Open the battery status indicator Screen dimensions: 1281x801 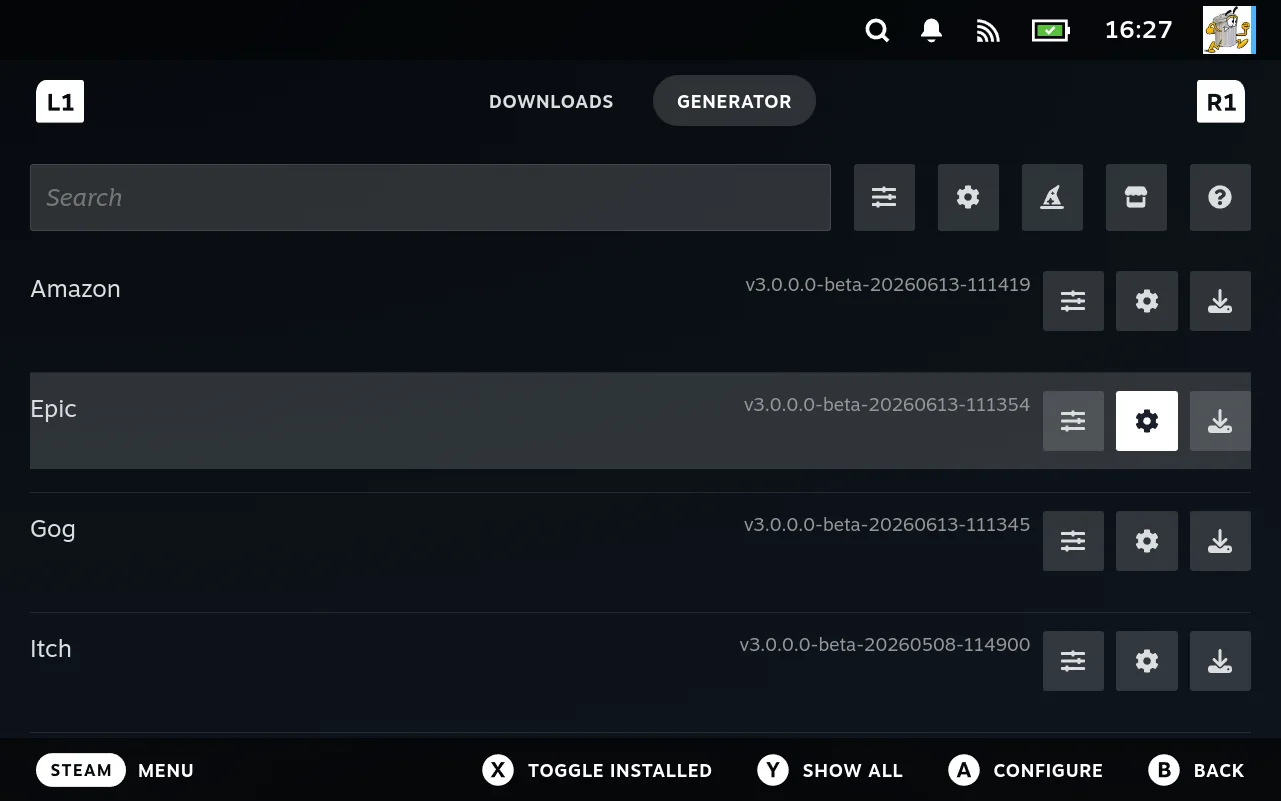(1050, 31)
